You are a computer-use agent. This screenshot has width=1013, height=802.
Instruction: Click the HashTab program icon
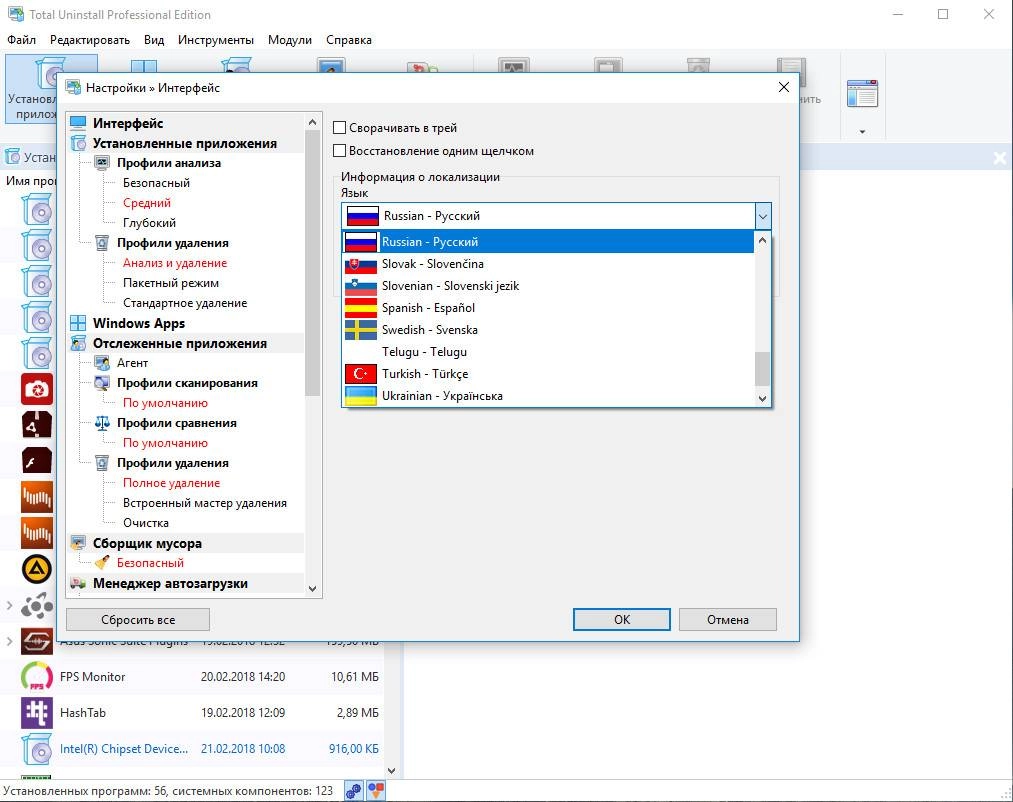(x=37, y=713)
